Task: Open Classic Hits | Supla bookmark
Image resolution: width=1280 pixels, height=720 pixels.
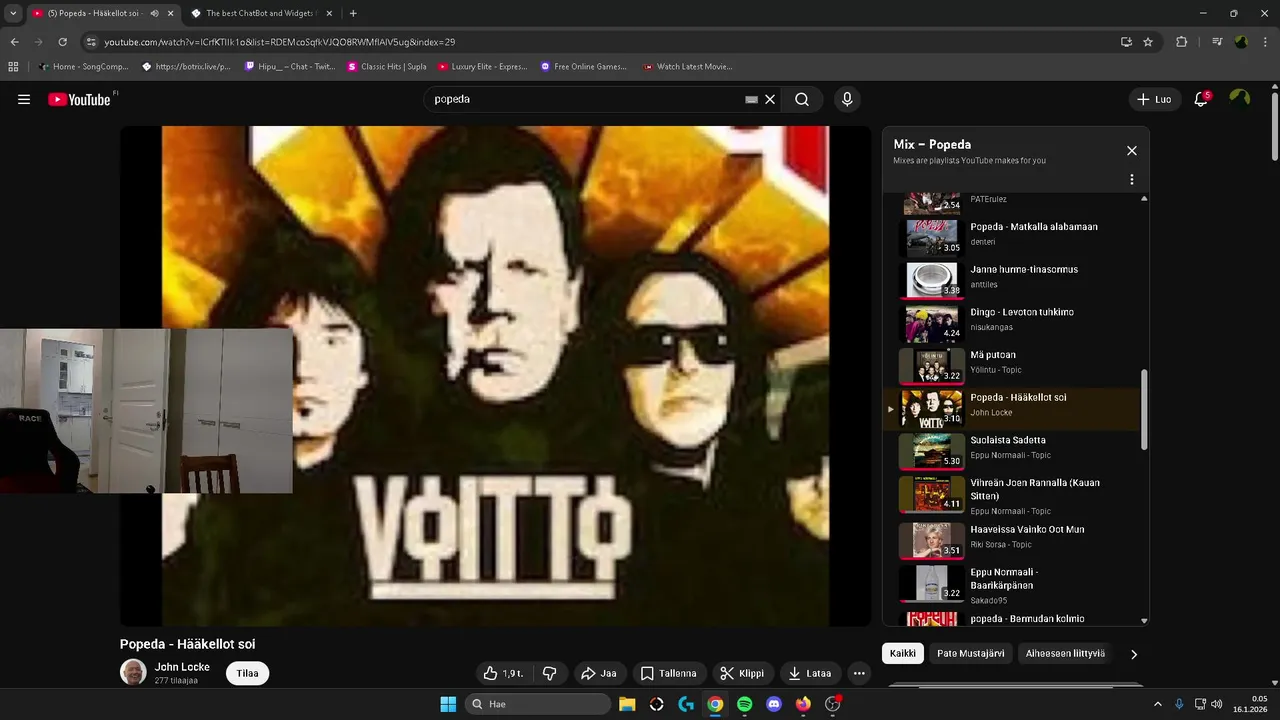Action: [x=387, y=67]
